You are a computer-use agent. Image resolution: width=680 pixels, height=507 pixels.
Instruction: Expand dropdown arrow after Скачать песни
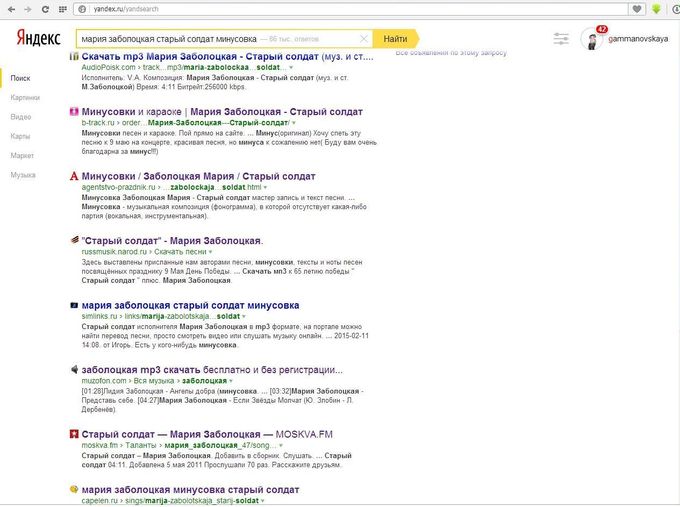[x=210, y=252]
